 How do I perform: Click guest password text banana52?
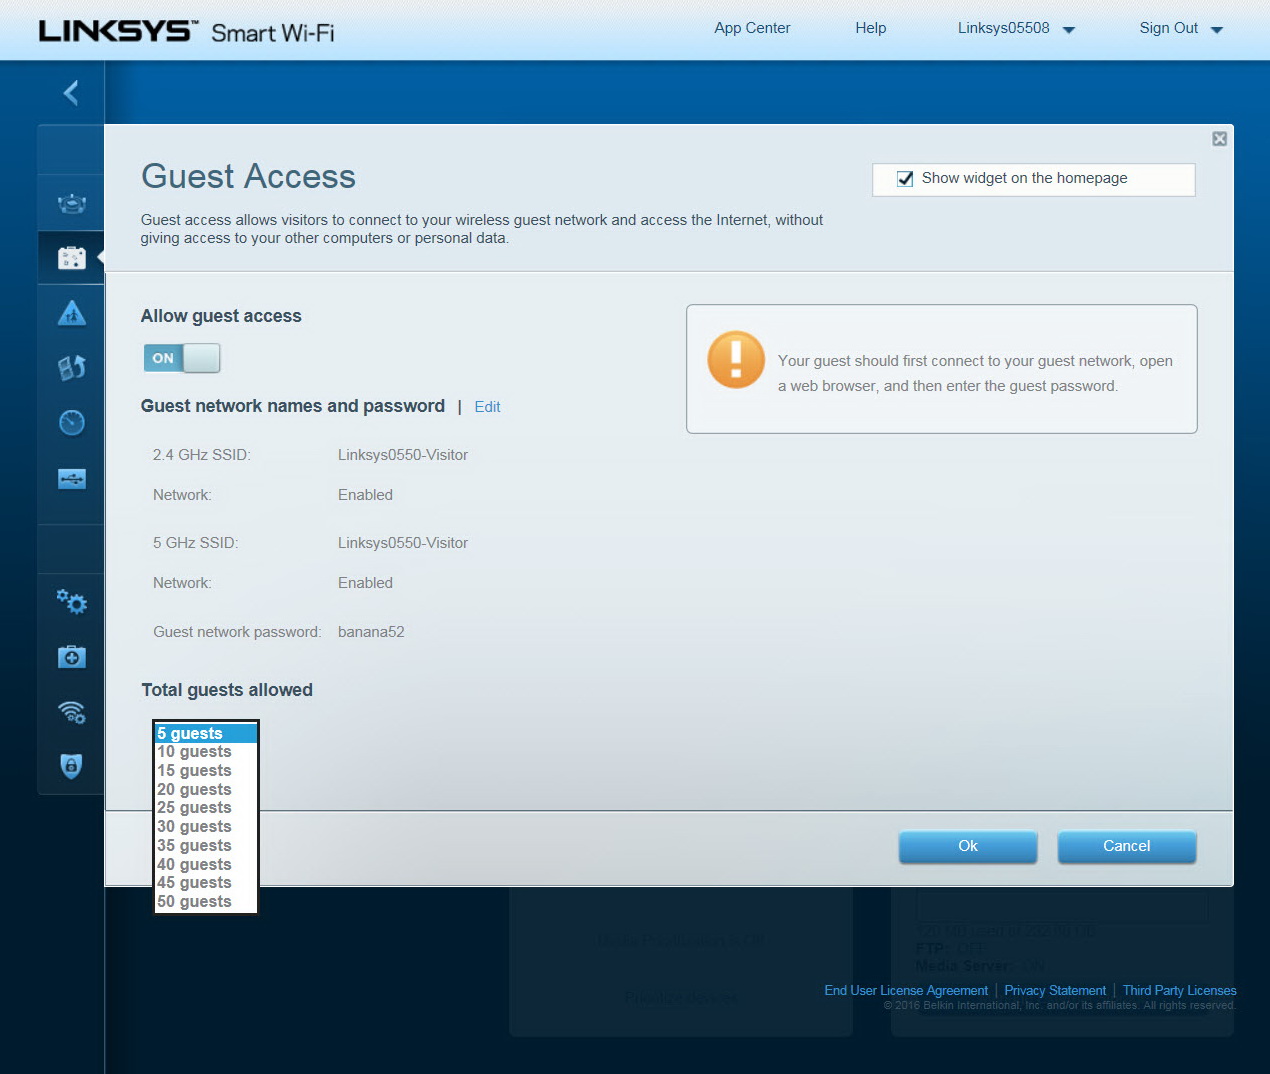pos(371,632)
